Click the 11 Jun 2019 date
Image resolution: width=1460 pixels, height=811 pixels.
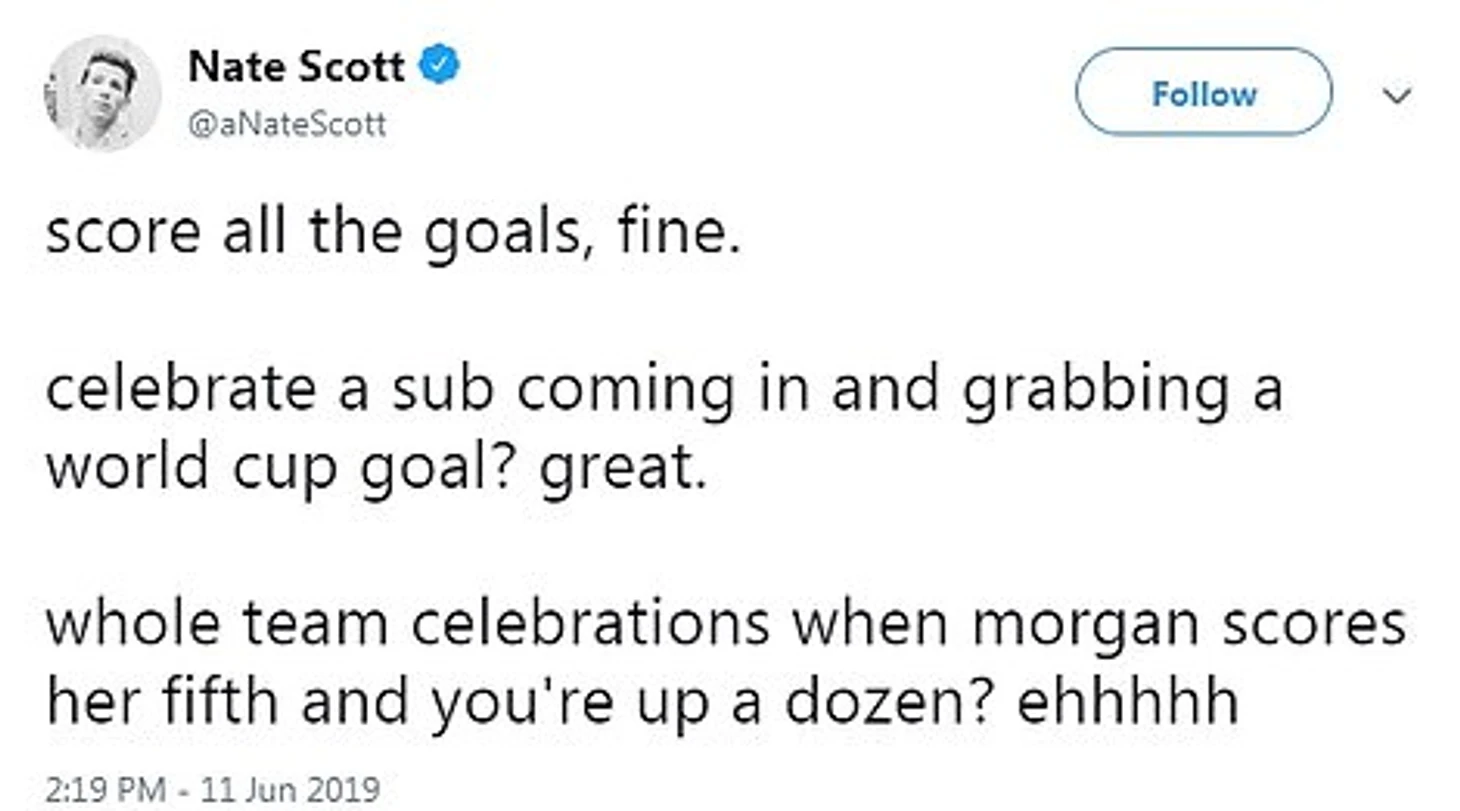click(x=290, y=790)
